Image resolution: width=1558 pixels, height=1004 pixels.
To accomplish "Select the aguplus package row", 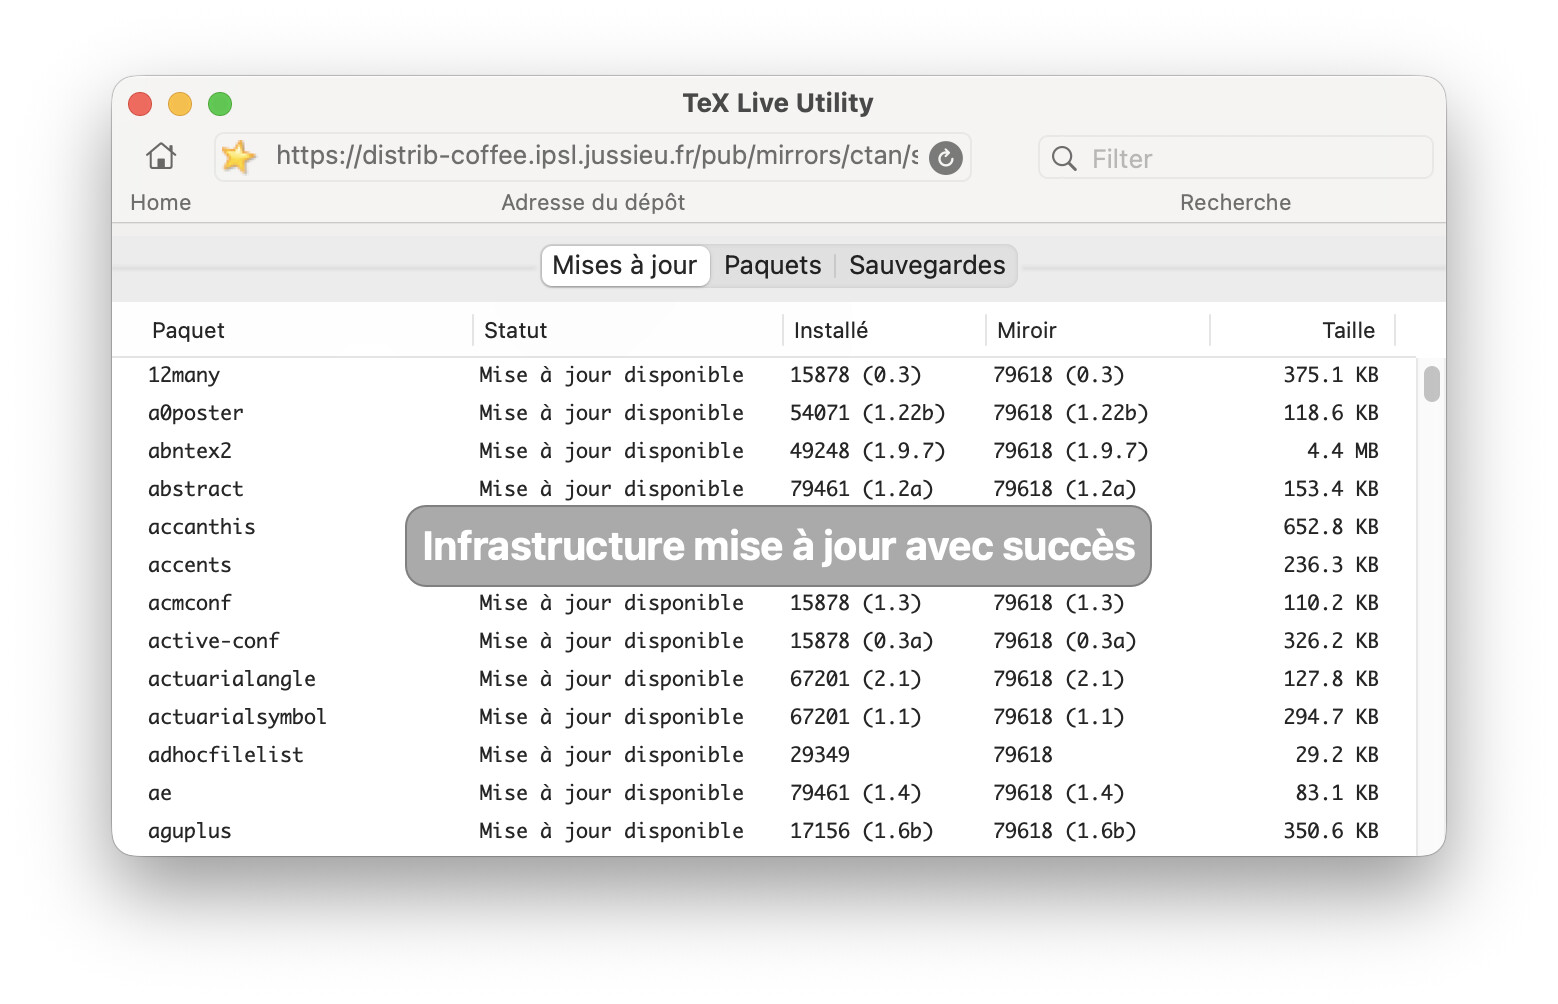I will 764,831.
